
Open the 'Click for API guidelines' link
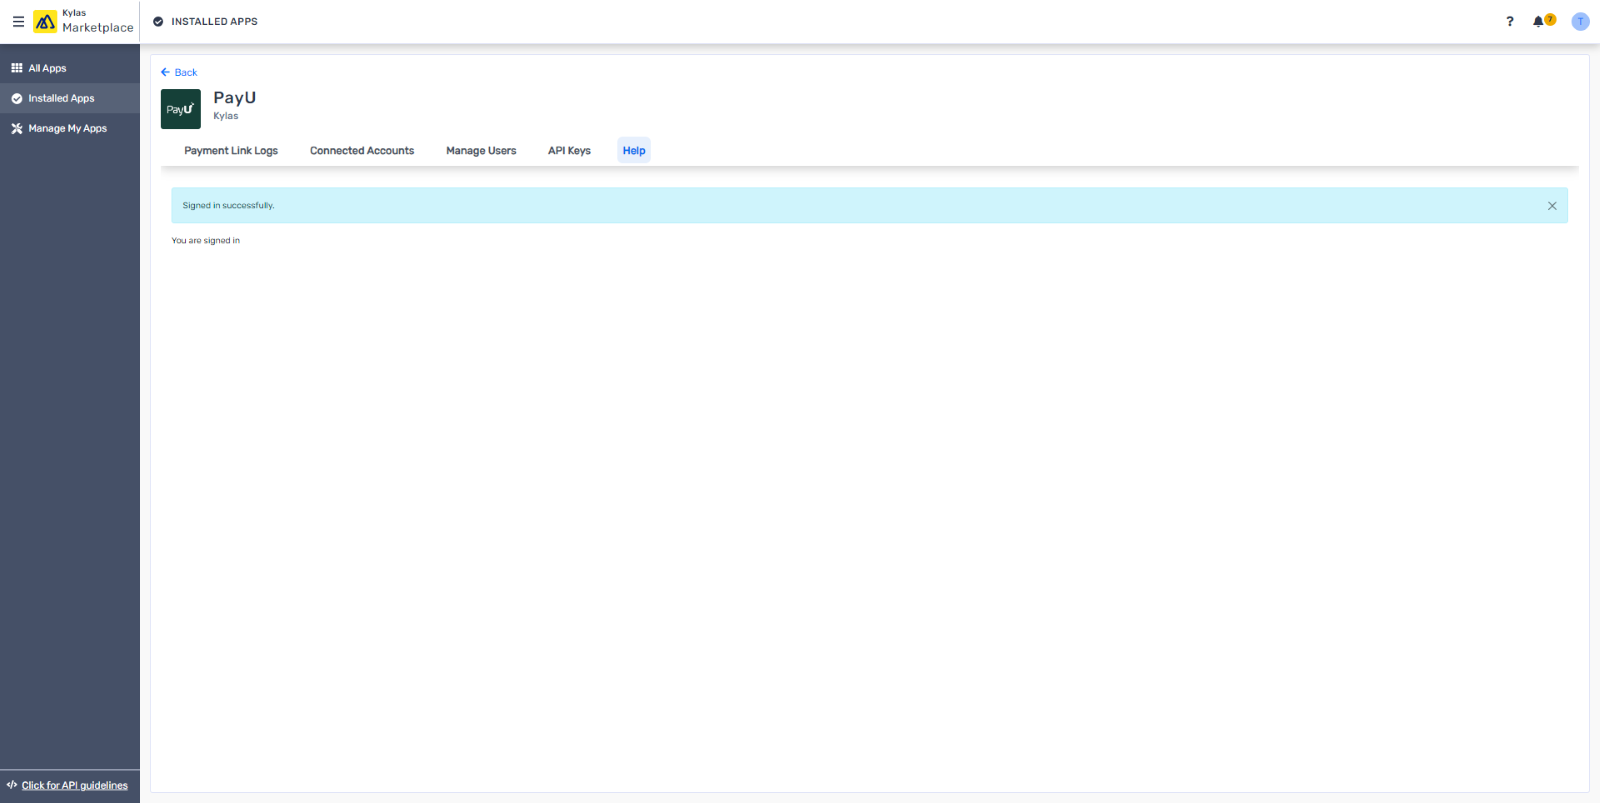[74, 785]
